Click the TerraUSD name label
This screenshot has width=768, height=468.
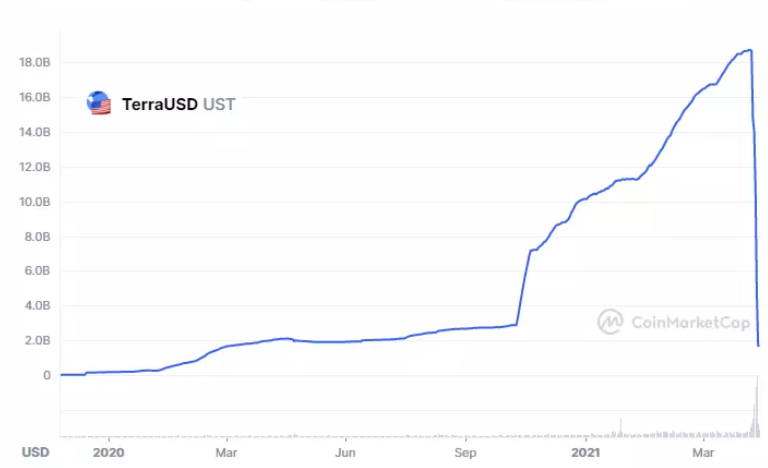pos(159,103)
